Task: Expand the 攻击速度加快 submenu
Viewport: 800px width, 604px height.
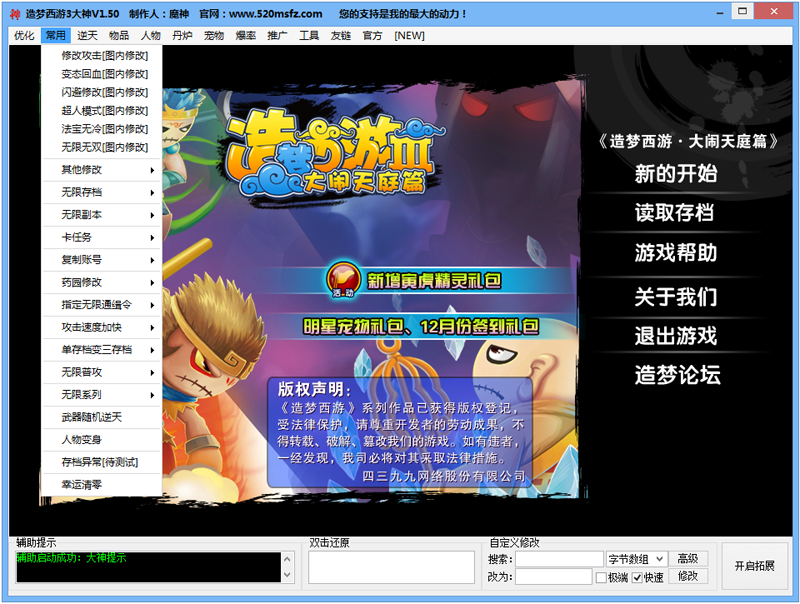Action: click(x=102, y=327)
